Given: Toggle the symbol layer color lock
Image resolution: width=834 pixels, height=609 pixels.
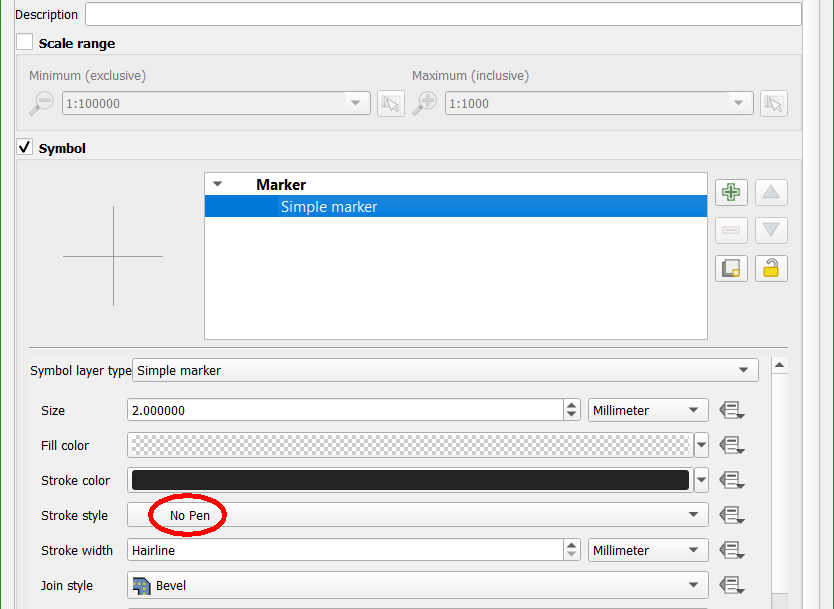Looking at the screenshot, I should (771, 269).
